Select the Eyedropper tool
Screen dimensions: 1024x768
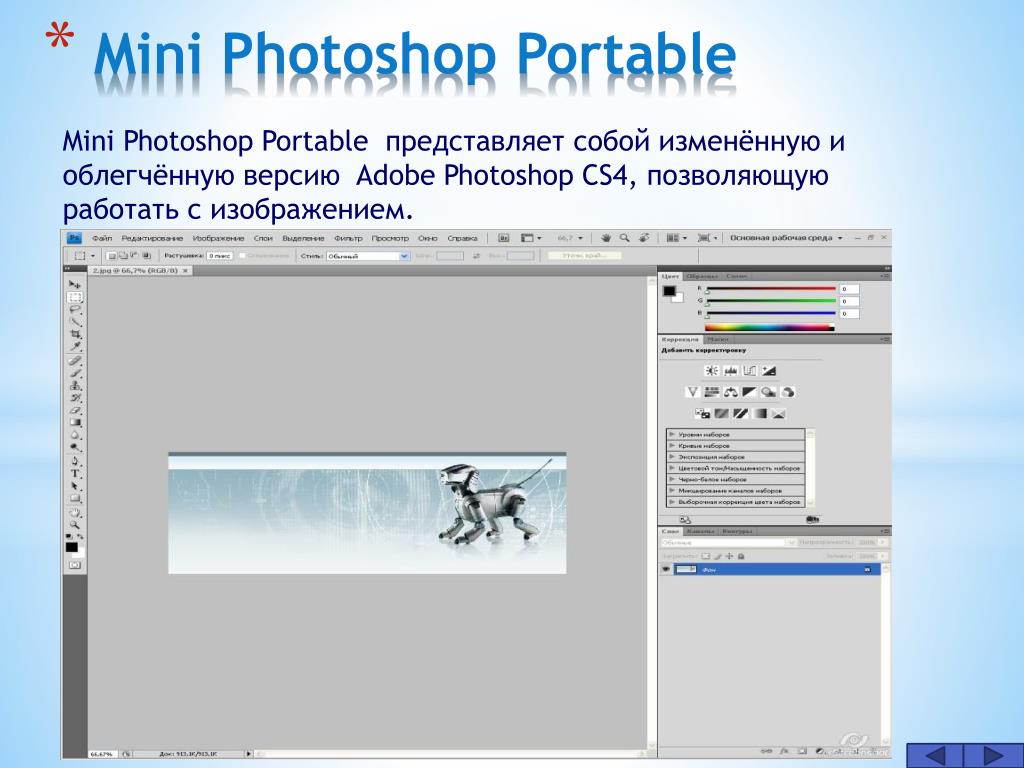click(75, 347)
